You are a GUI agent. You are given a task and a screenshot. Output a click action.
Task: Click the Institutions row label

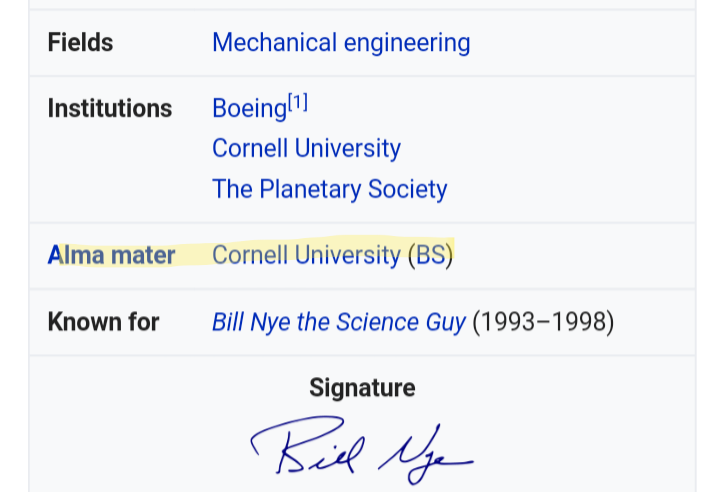(109, 108)
